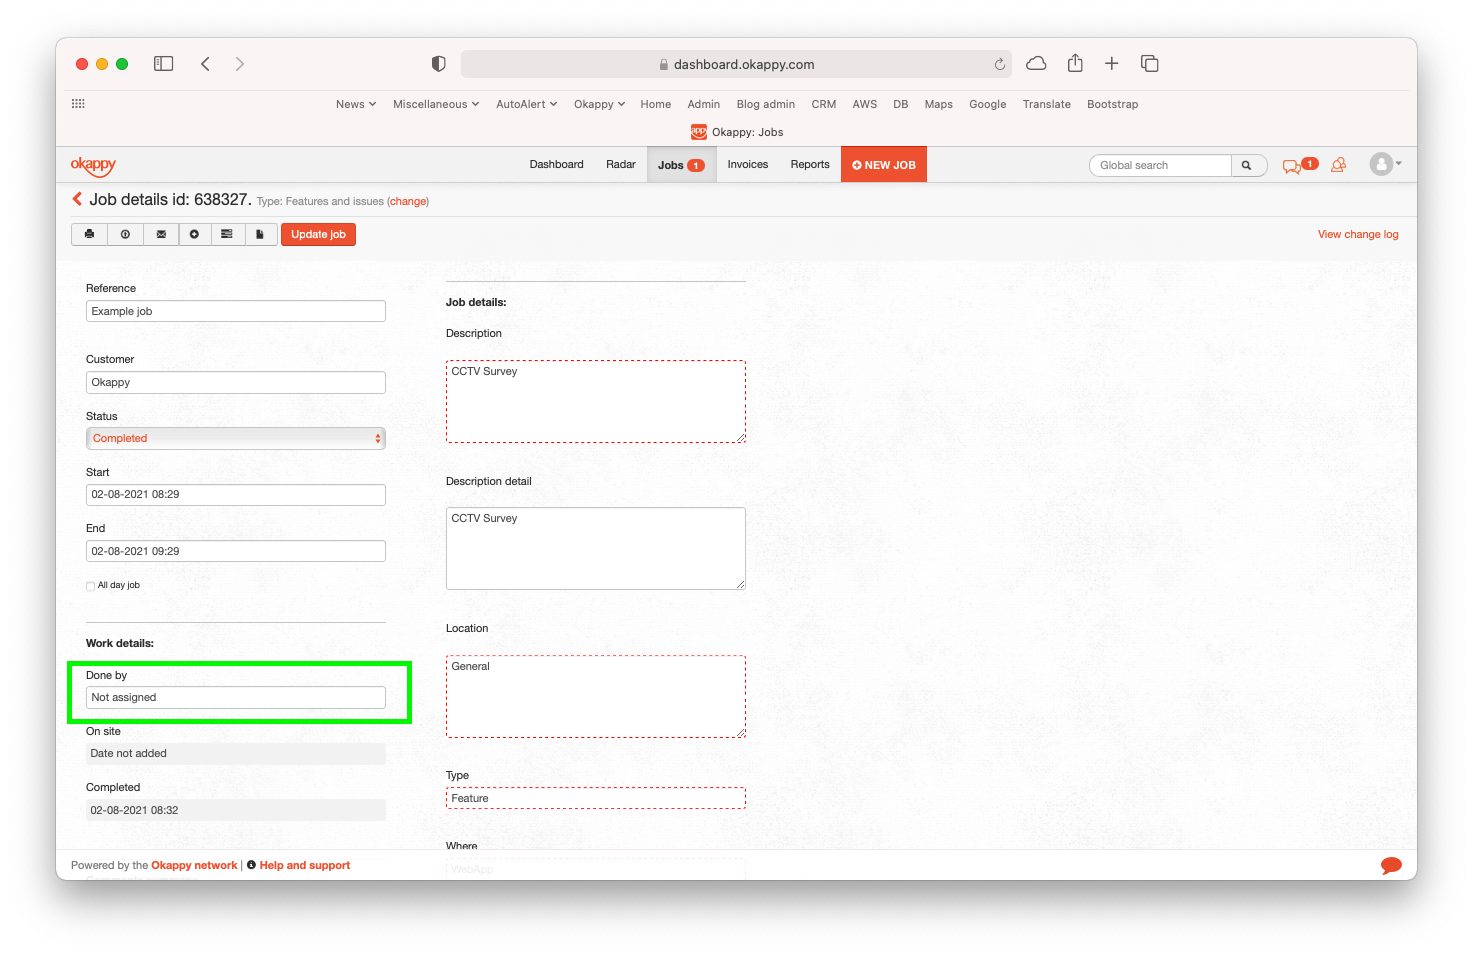Click the Description detail text area
The image size is (1473, 954).
click(x=596, y=548)
